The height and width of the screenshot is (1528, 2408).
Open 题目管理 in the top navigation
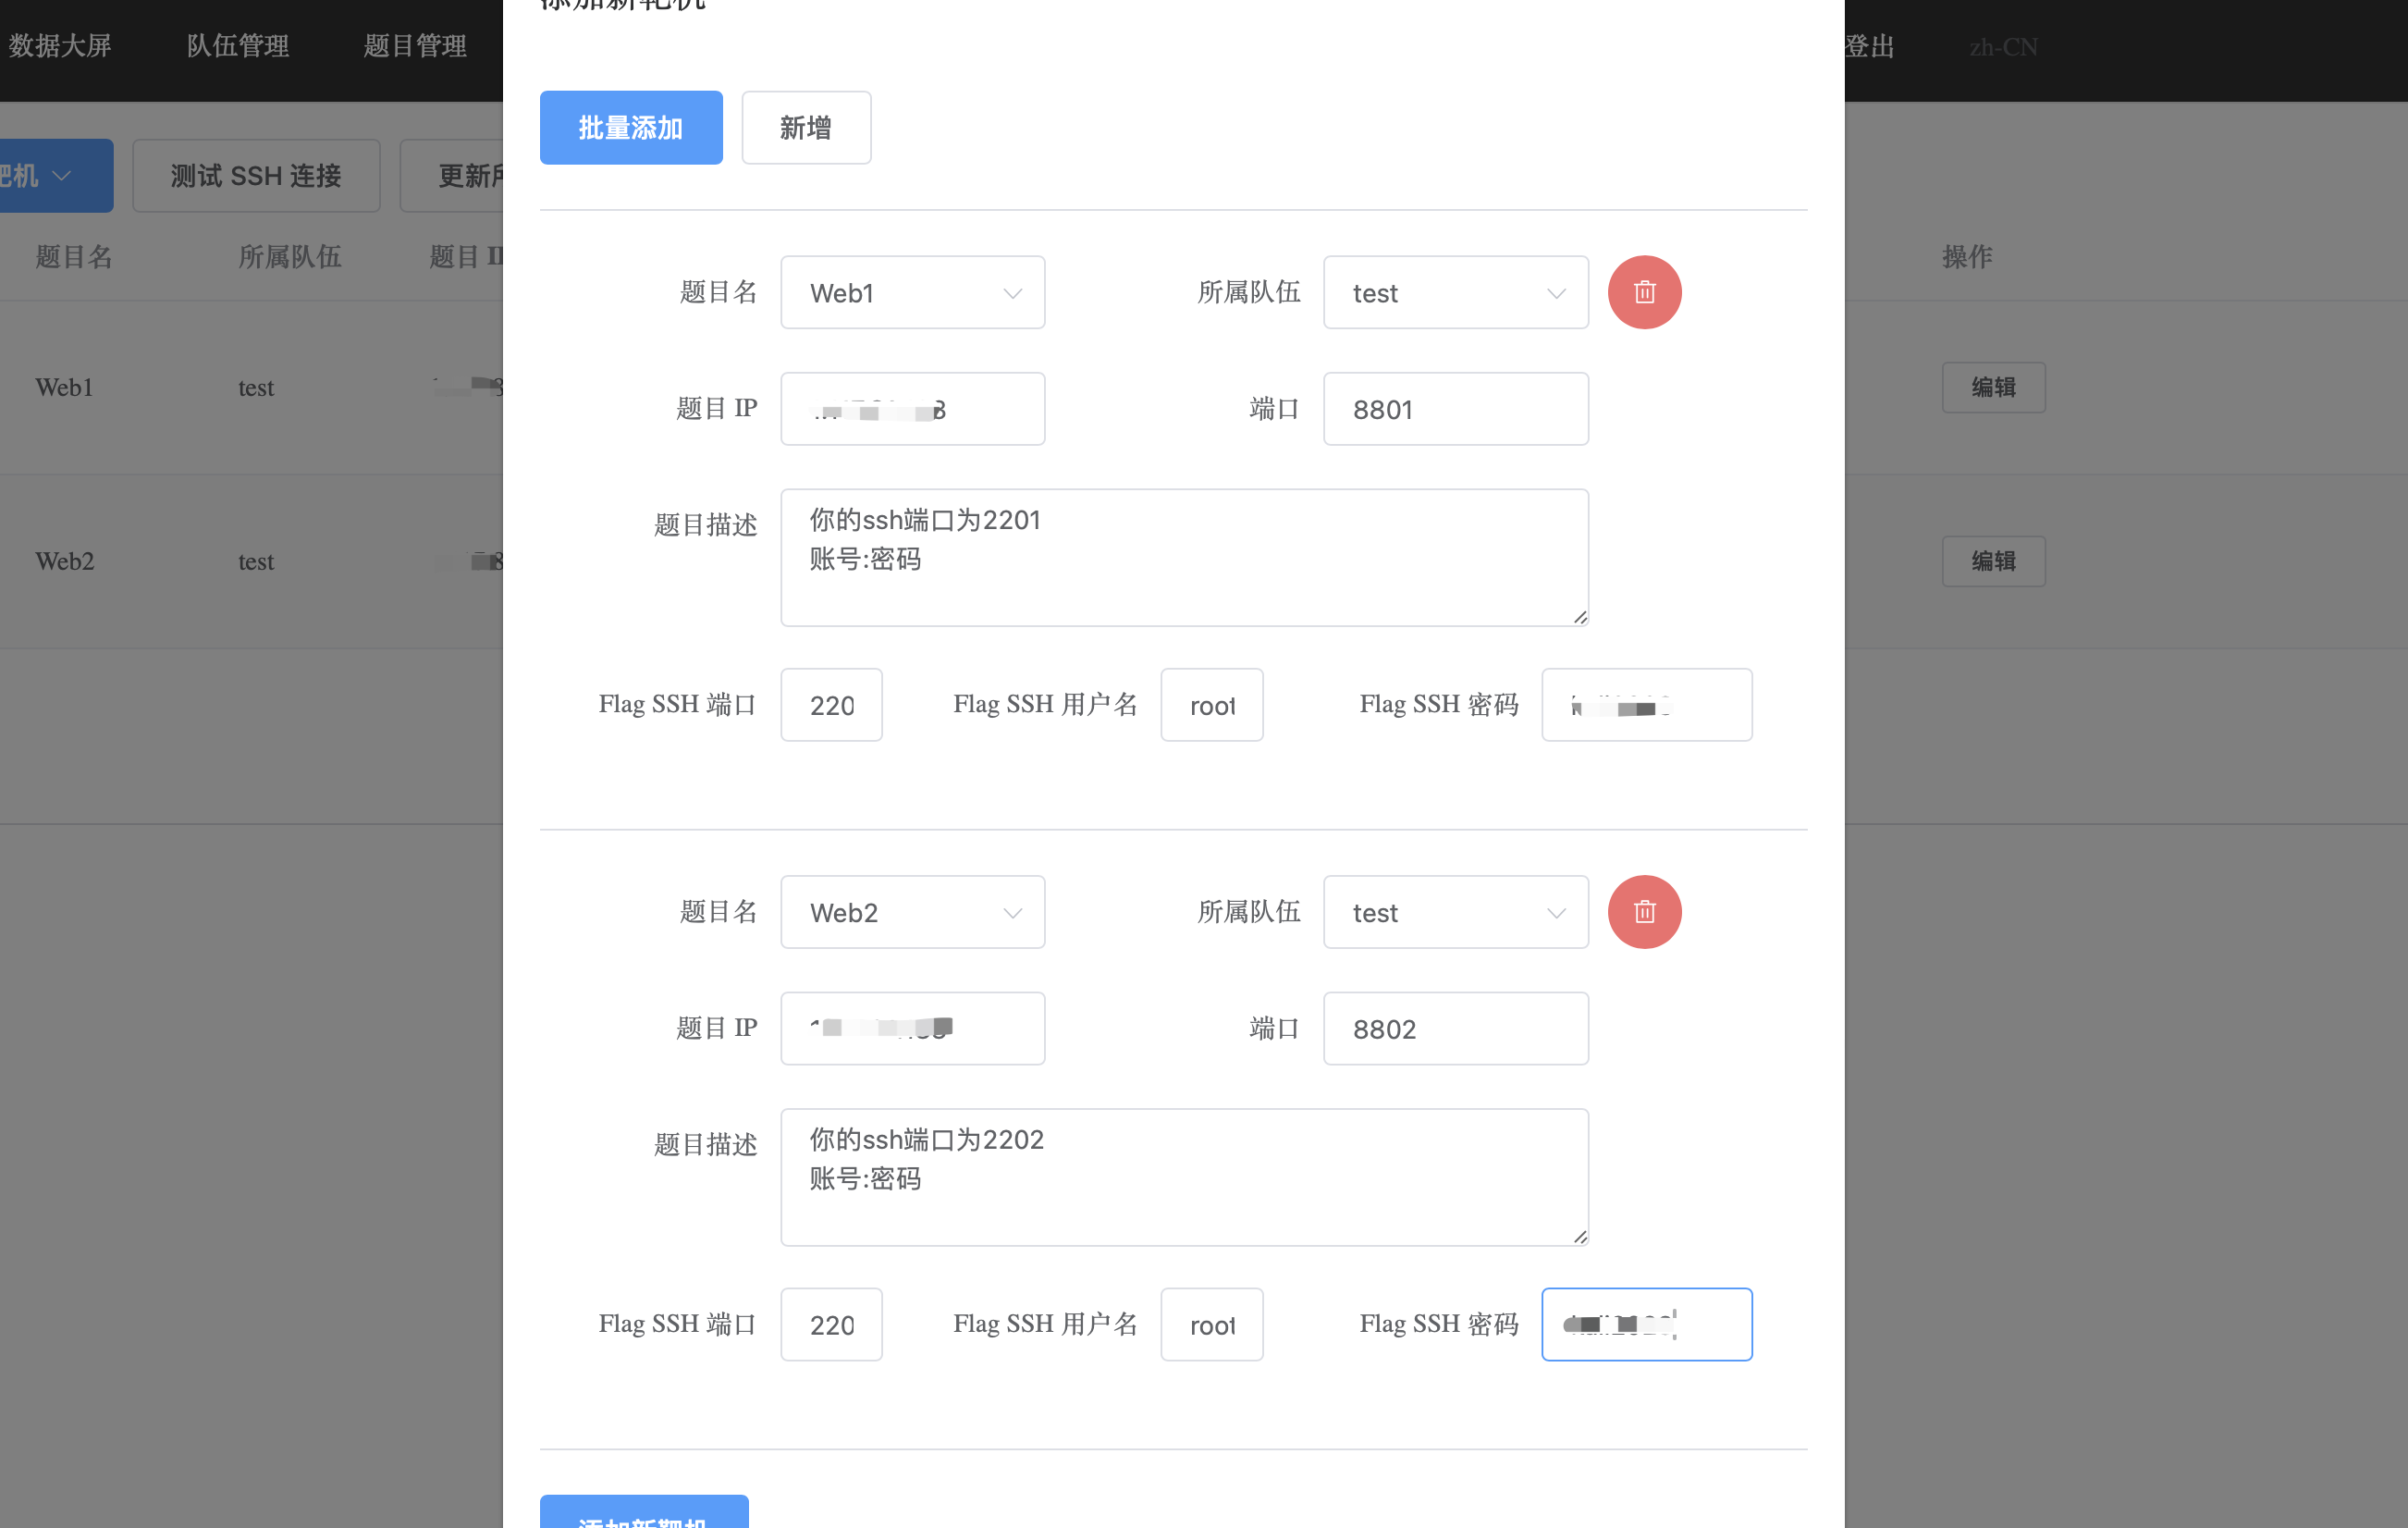click(x=415, y=46)
